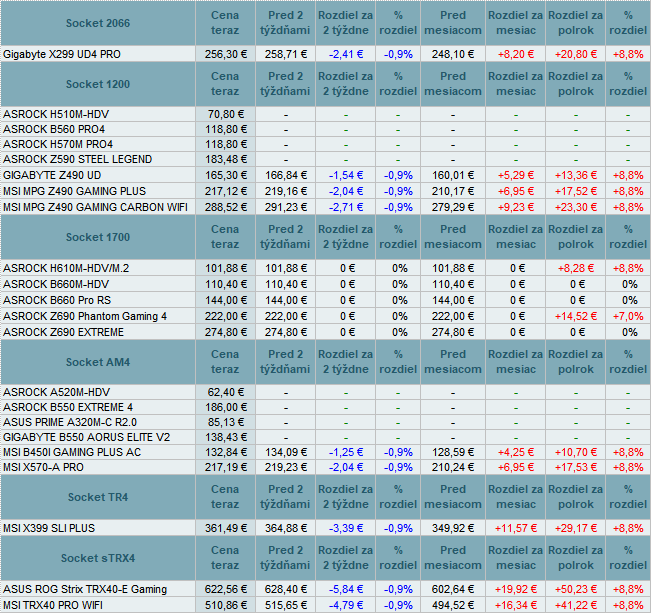Screen dimensions: 651x613
Task: Click the +29,17 € half-year value
Action: [575, 528]
